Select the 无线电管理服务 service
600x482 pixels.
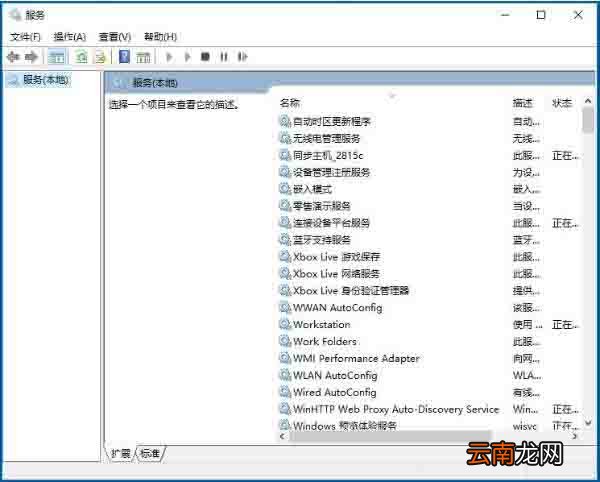click(326, 138)
